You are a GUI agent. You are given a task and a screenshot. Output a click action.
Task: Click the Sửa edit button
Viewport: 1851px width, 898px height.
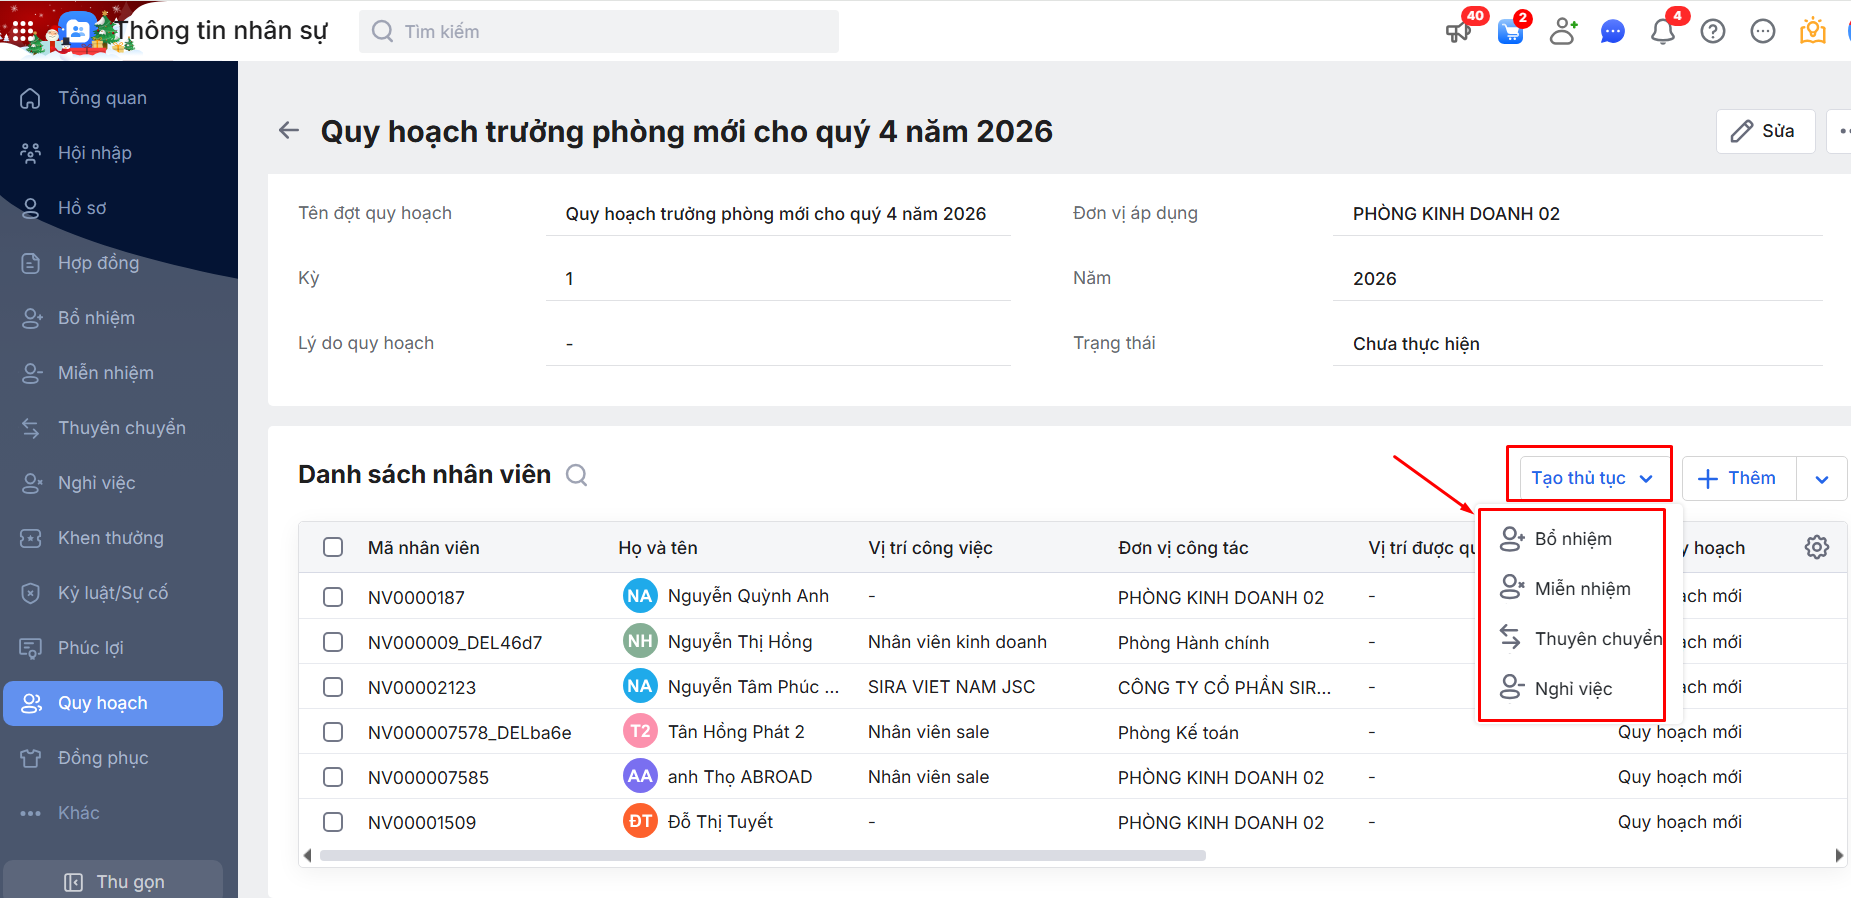(x=1765, y=131)
